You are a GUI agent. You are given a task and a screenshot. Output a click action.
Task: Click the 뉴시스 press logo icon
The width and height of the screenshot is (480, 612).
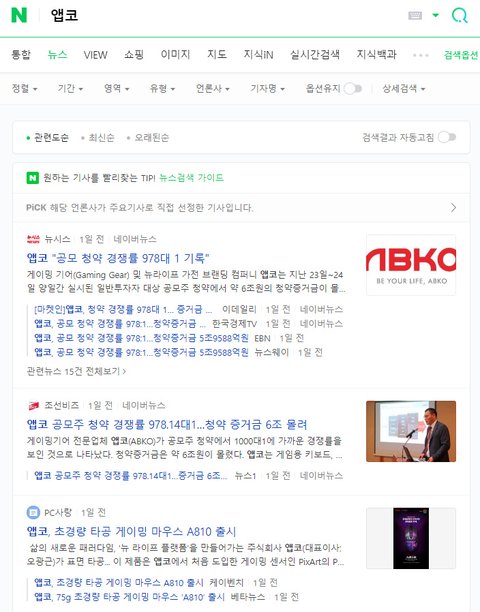point(33,239)
